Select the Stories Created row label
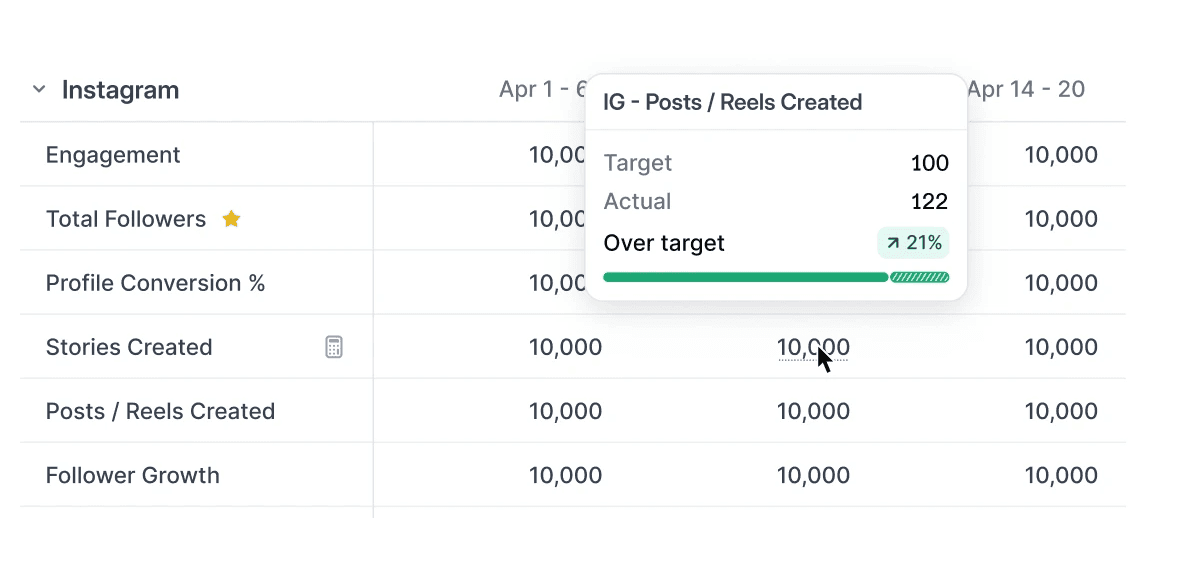1194x574 pixels. coord(129,347)
